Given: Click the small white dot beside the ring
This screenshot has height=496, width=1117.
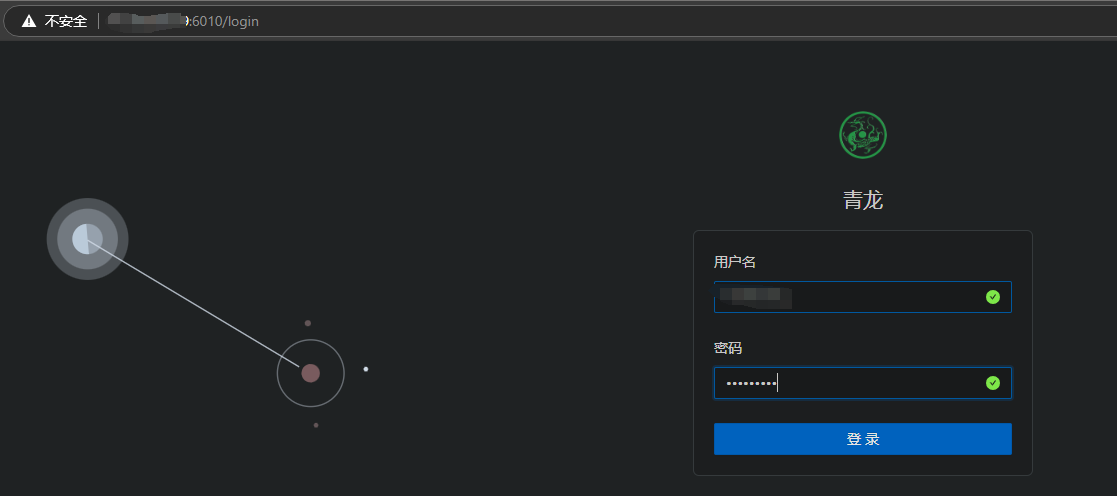Looking at the screenshot, I should click(x=366, y=369).
